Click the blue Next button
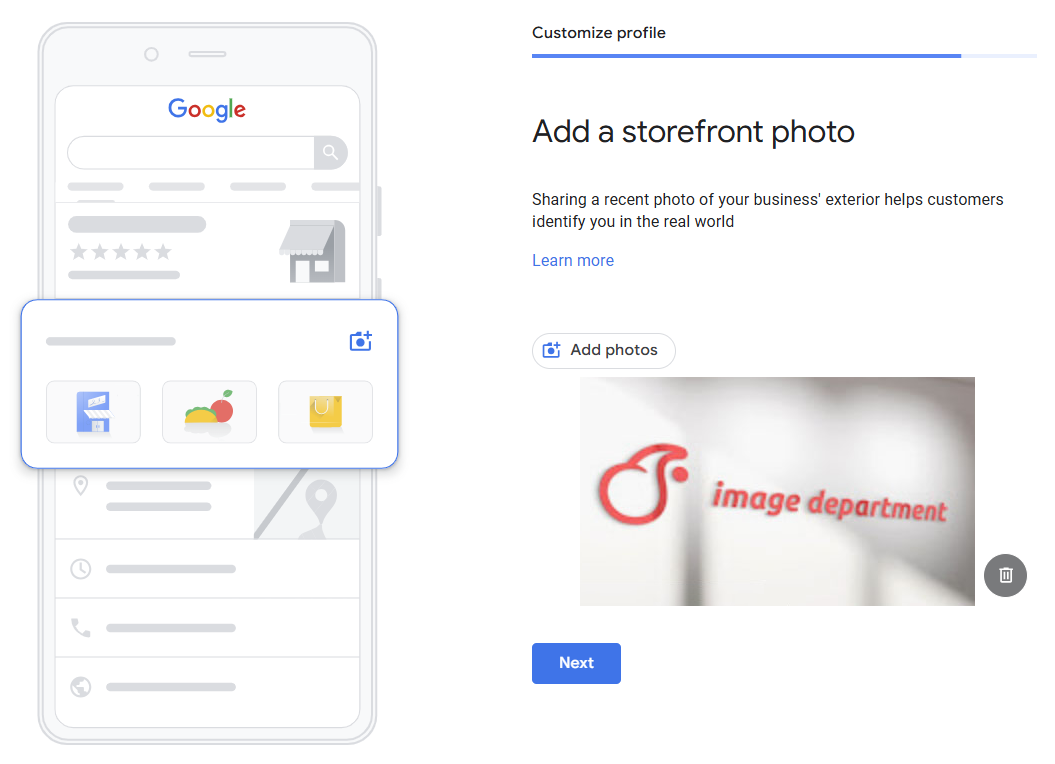 (x=576, y=663)
